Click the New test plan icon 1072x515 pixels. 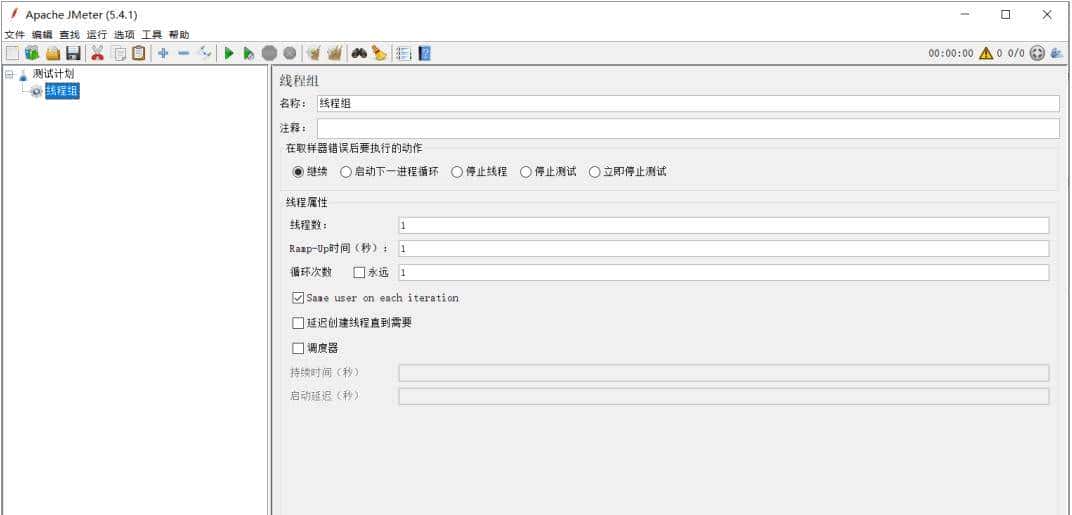pos(12,53)
